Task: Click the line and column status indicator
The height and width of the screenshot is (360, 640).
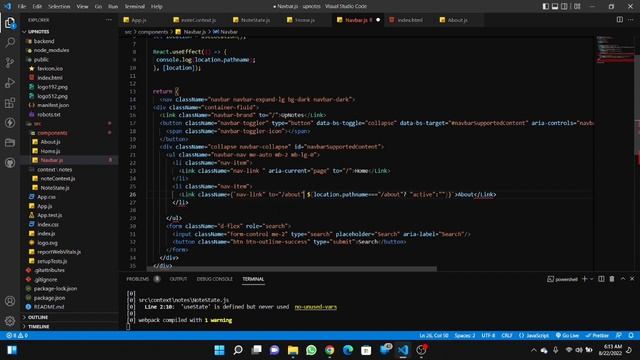Action: (x=433, y=336)
